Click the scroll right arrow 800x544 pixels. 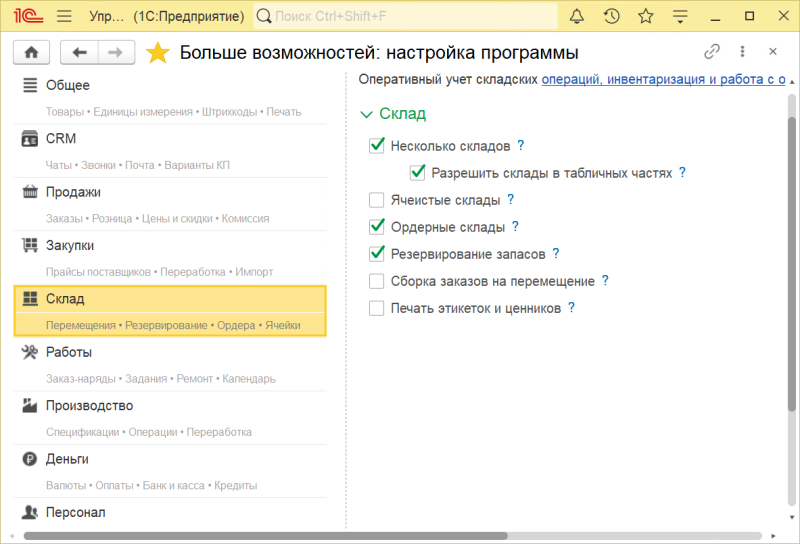[773, 536]
